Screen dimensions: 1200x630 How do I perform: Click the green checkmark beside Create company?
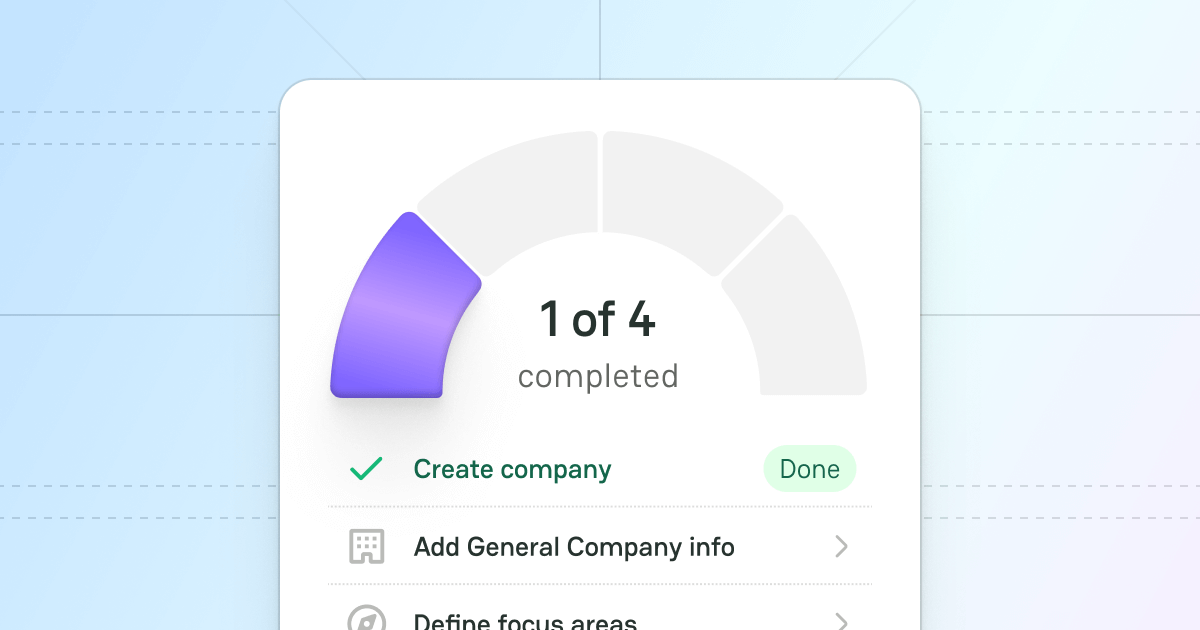click(366, 469)
